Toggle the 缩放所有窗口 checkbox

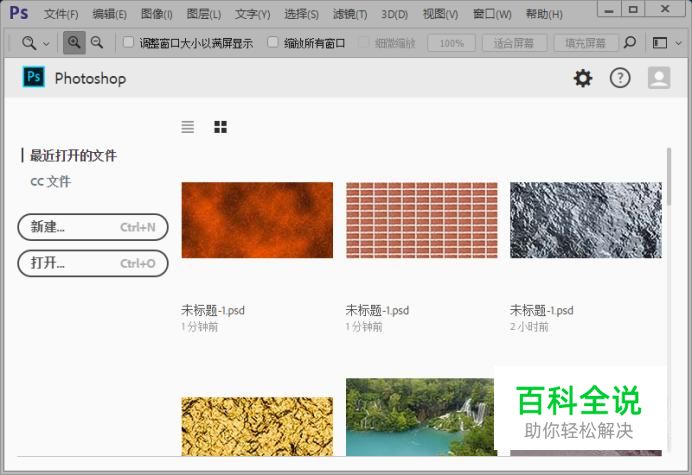pos(274,43)
